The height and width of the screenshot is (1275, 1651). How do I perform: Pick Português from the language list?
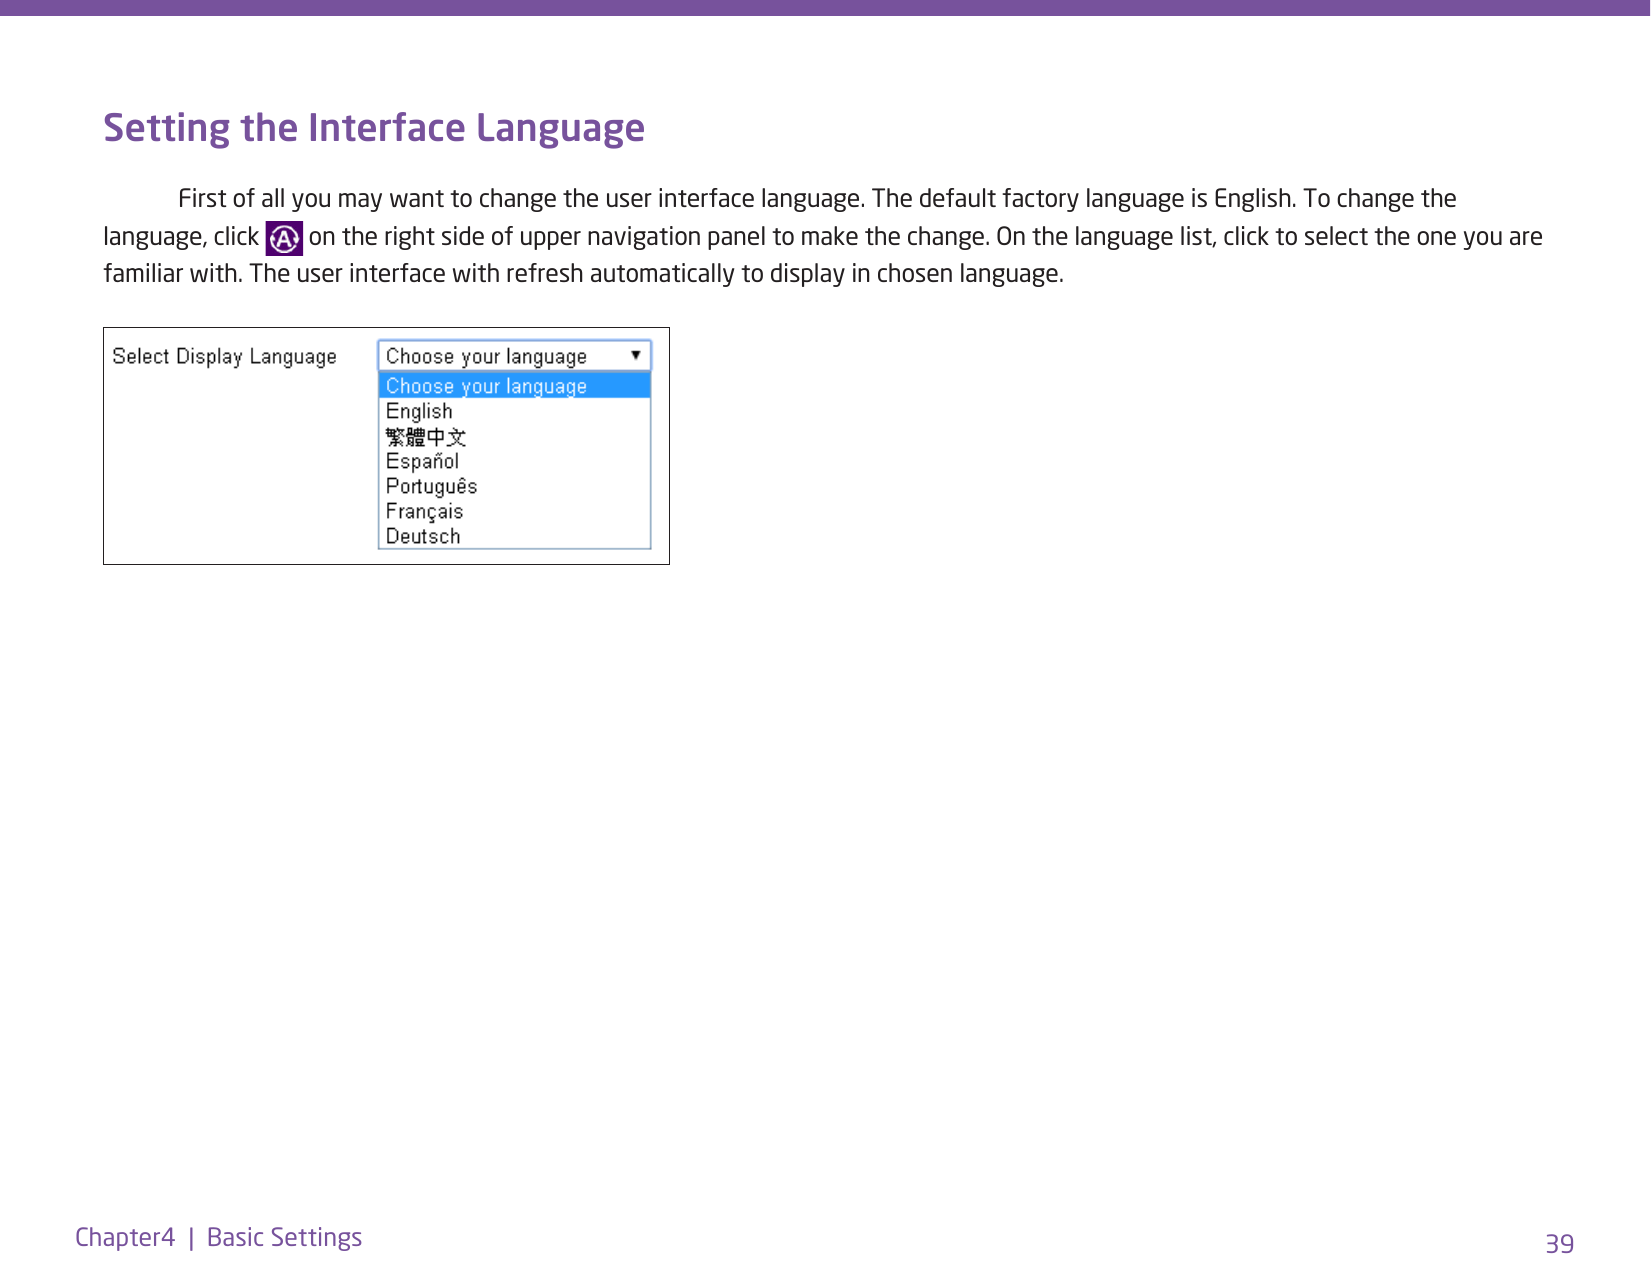tap(514, 486)
